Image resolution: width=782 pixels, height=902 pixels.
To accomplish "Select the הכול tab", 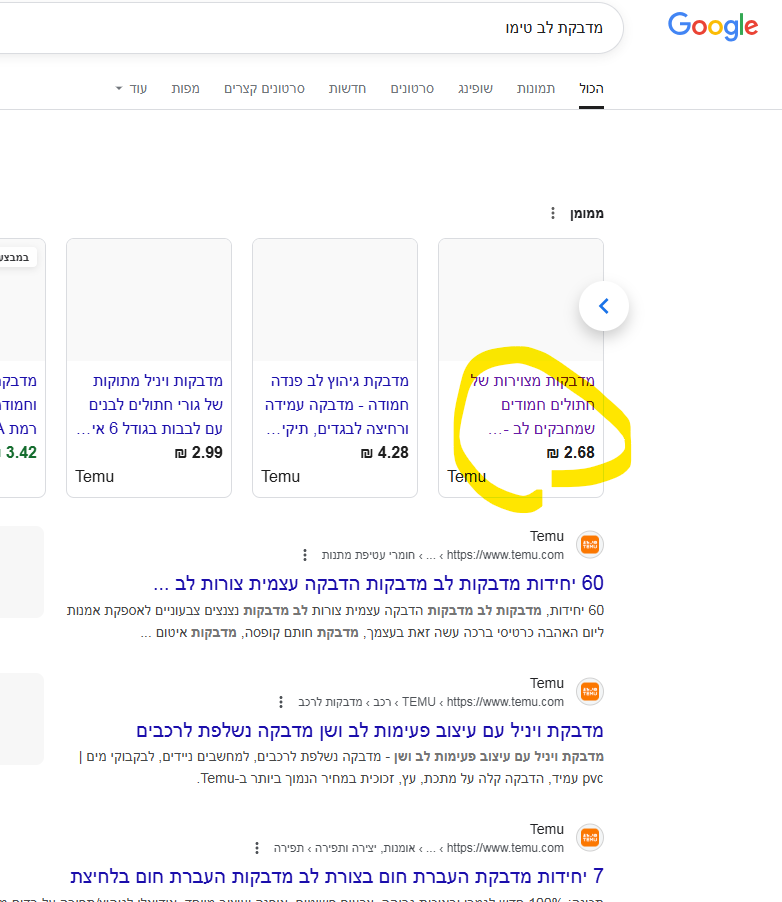I will (591, 89).
